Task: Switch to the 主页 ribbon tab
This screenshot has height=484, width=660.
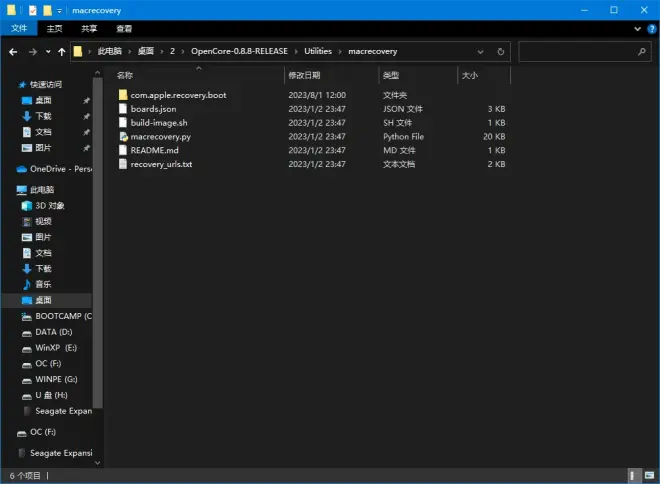Action: tap(54, 29)
